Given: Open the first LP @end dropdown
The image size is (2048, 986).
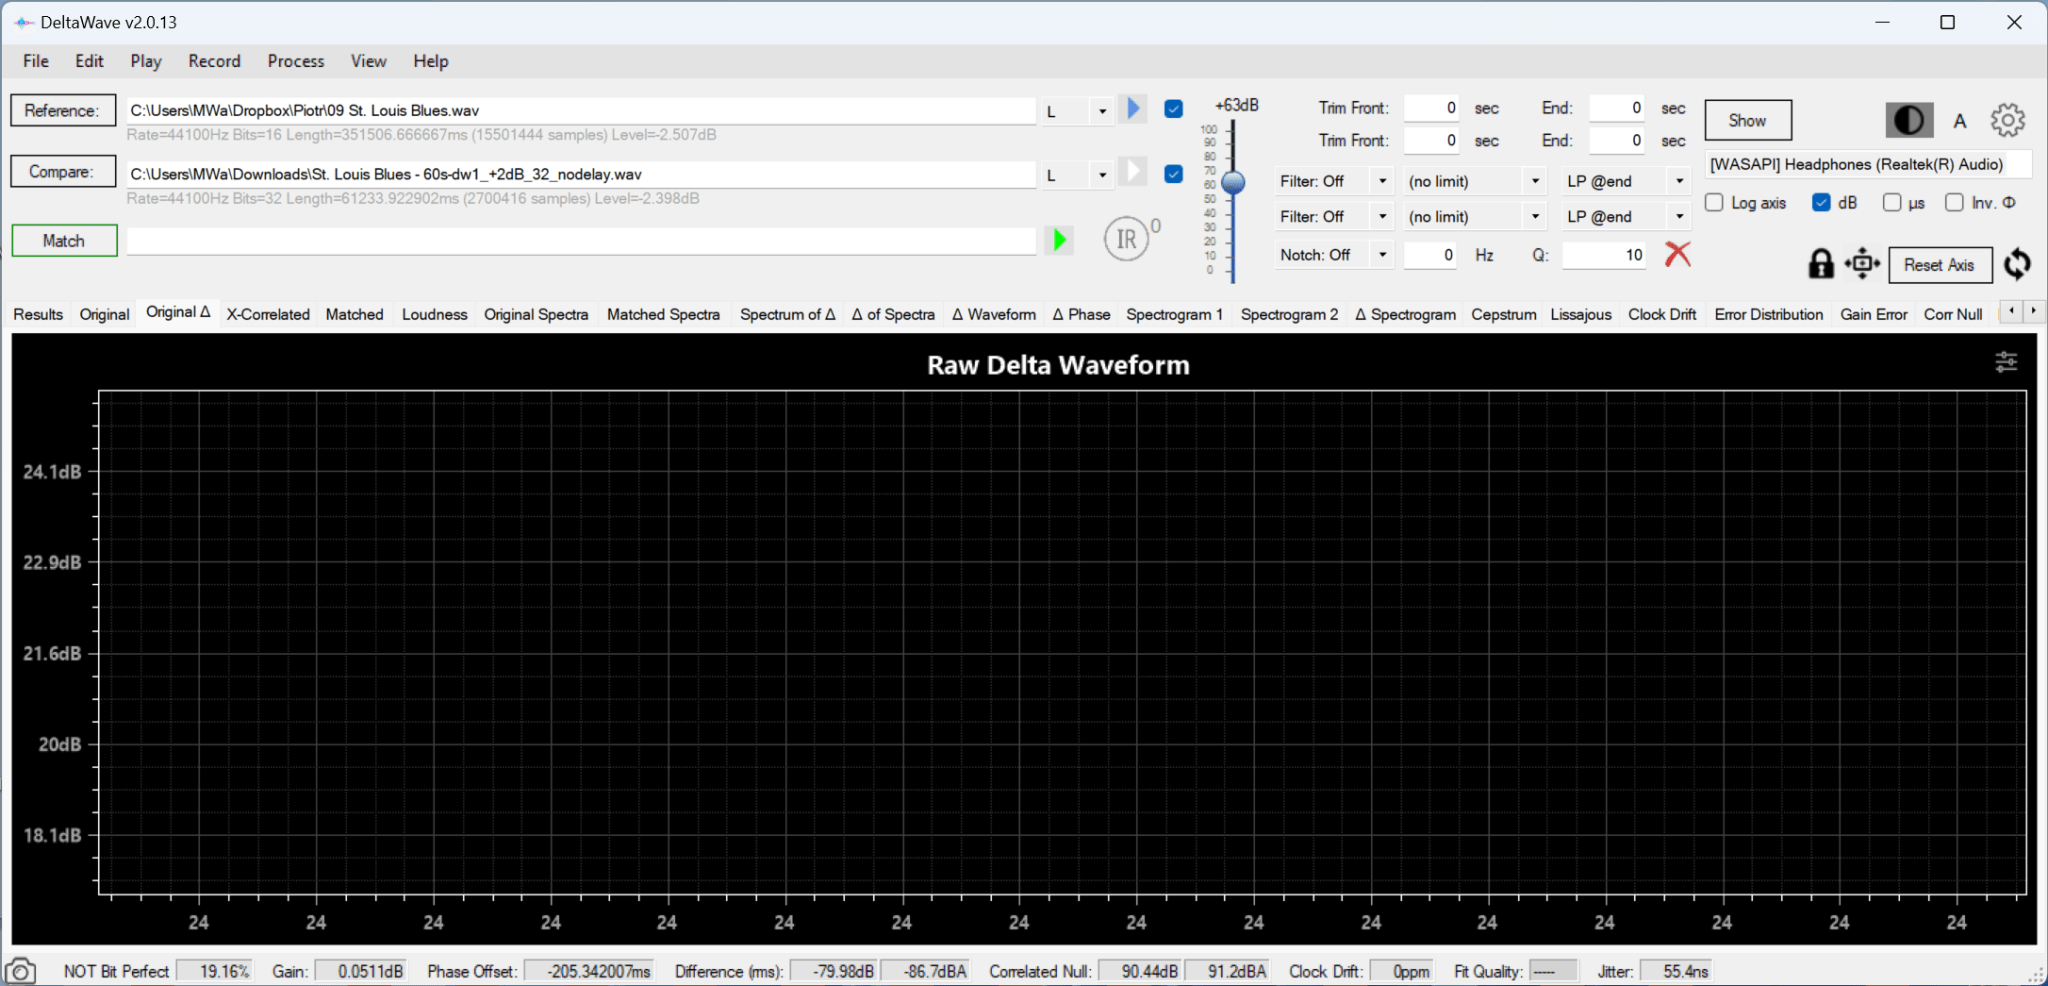Looking at the screenshot, I should (1626, 181).
